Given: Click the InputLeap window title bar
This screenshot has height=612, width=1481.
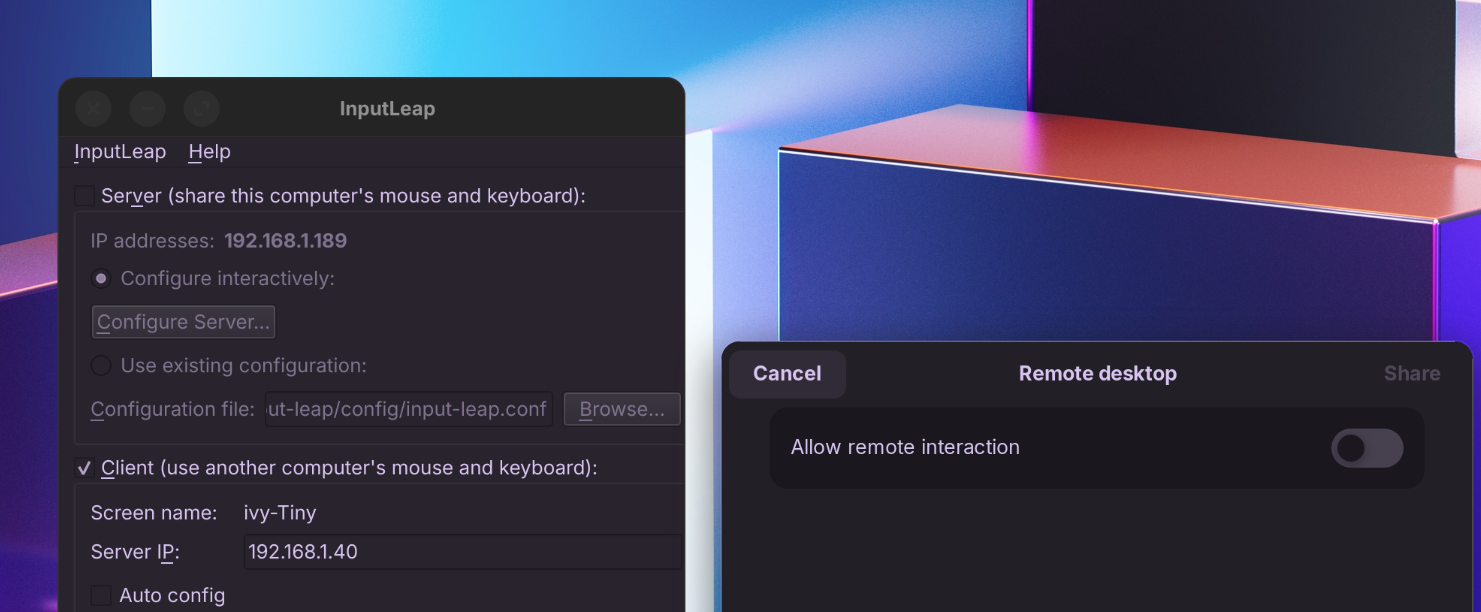Looking at the screenshot, I should [387, 109].
